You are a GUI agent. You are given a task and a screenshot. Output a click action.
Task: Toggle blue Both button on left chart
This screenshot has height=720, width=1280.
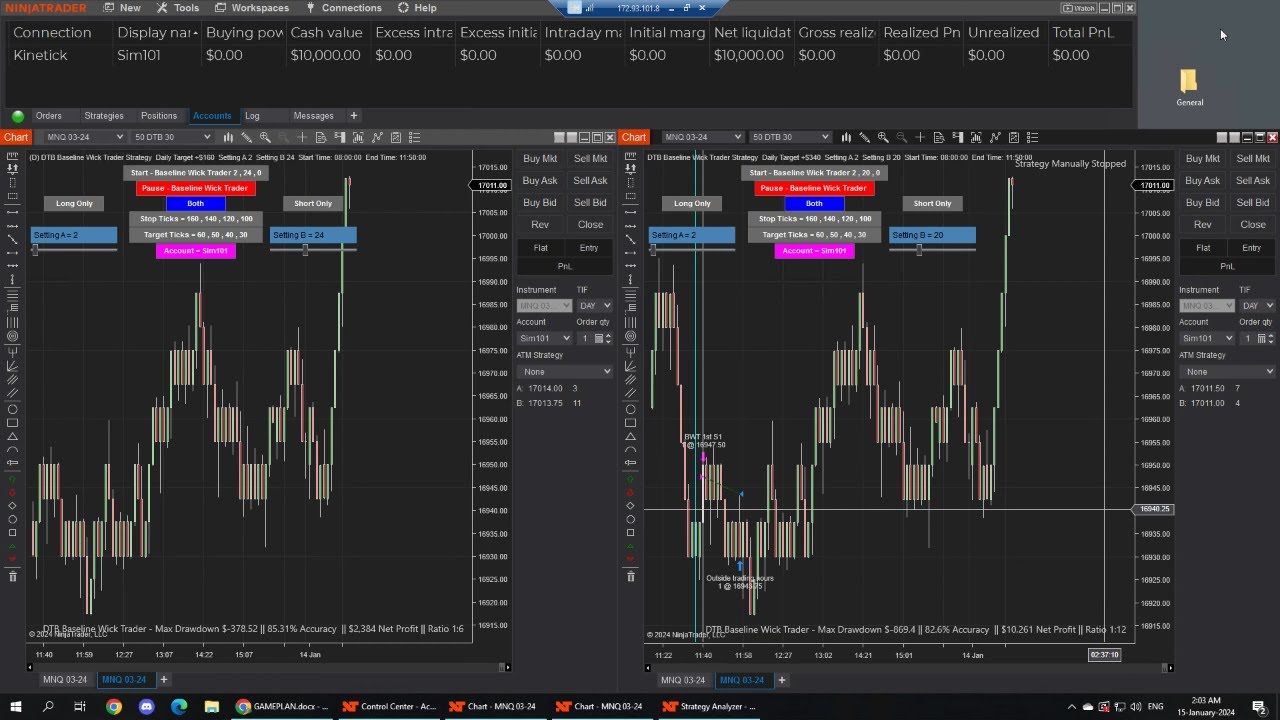coord(195,203)
